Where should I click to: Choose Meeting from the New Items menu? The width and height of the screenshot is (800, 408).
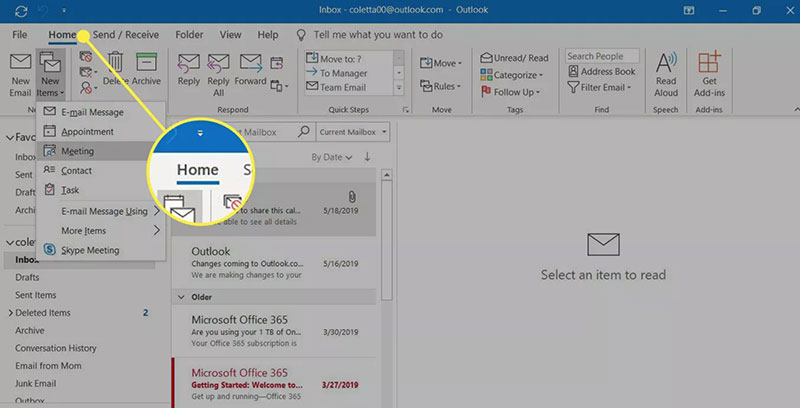point(101,151)
